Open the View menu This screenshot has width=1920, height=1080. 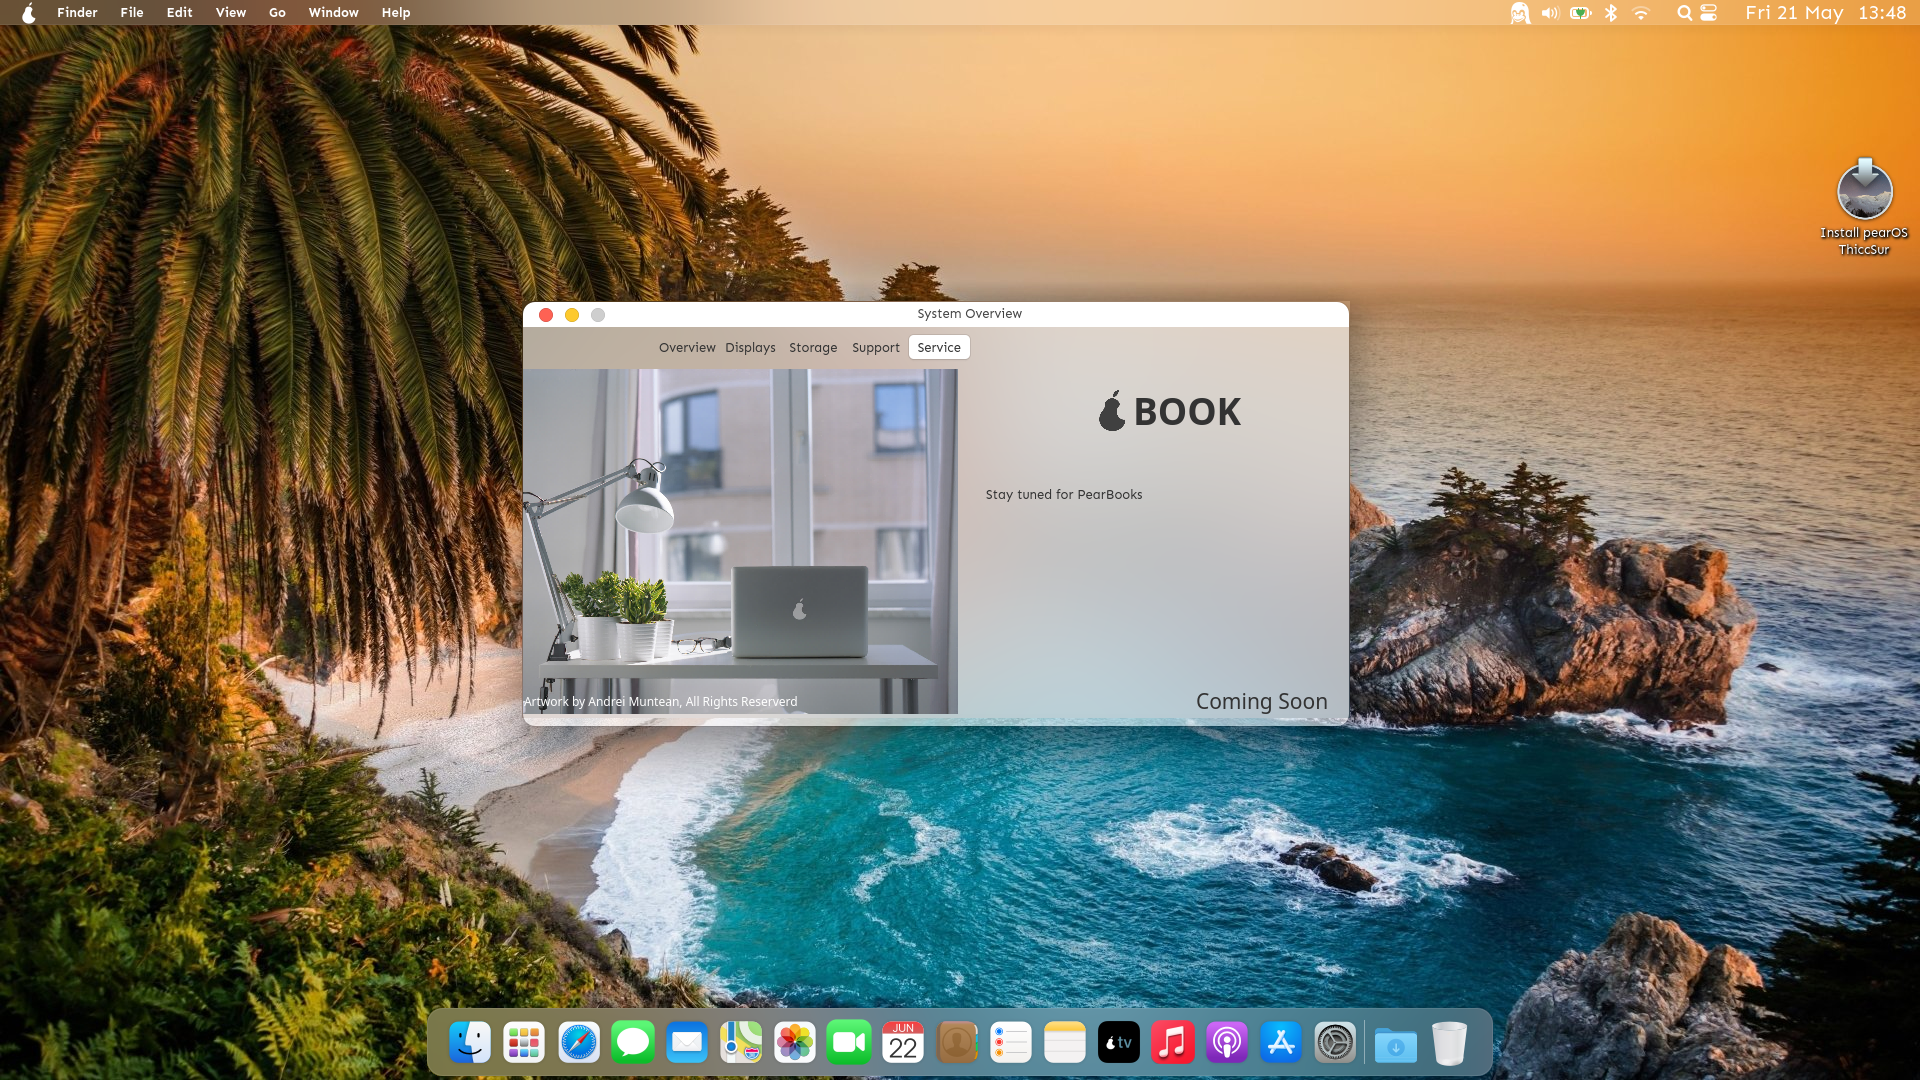(x=230, y=13)
